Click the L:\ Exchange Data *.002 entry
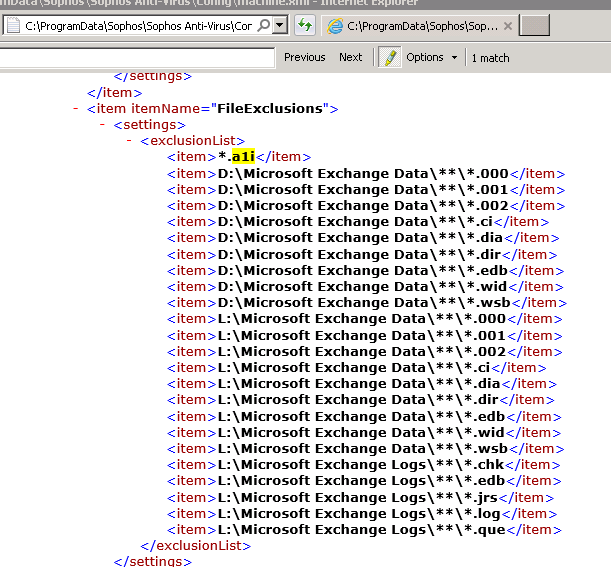The image size is (611, 567). pos(364,352)
